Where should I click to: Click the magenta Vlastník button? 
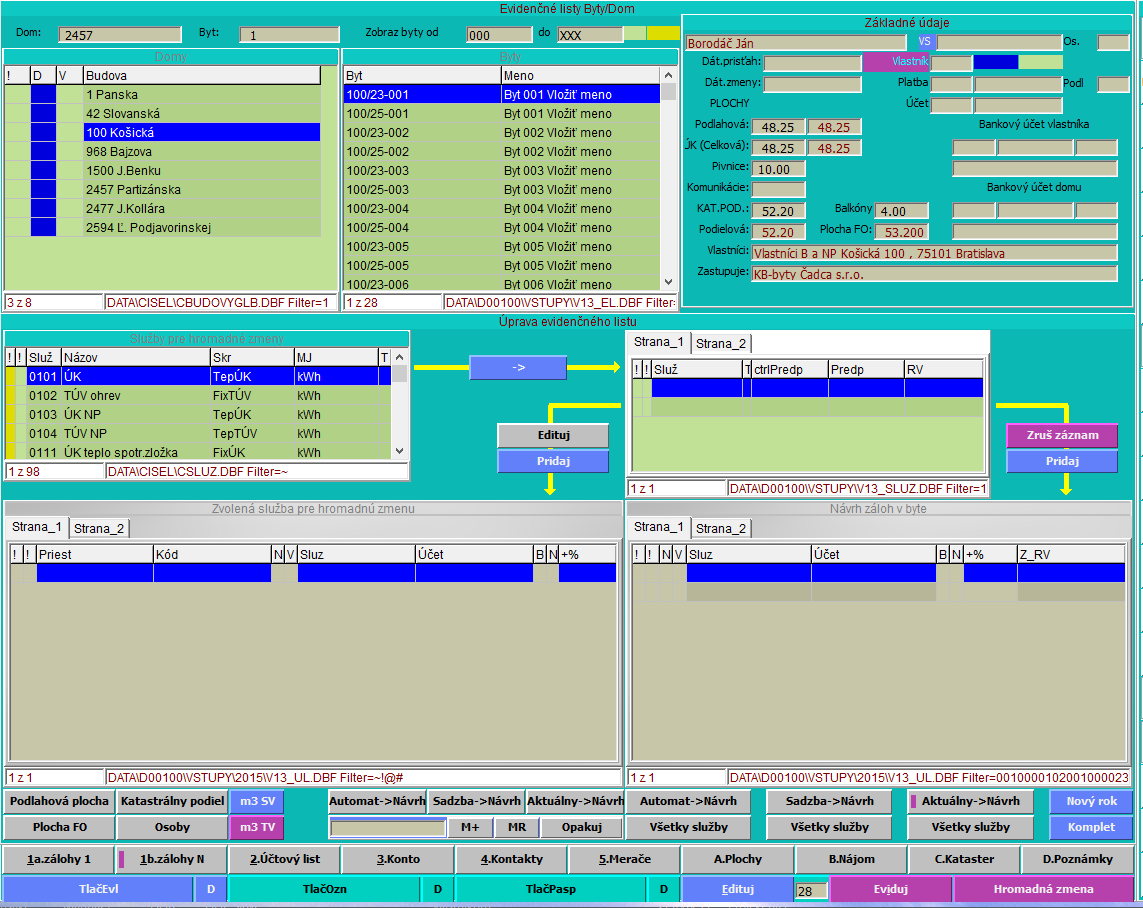[x=896, y=62]
